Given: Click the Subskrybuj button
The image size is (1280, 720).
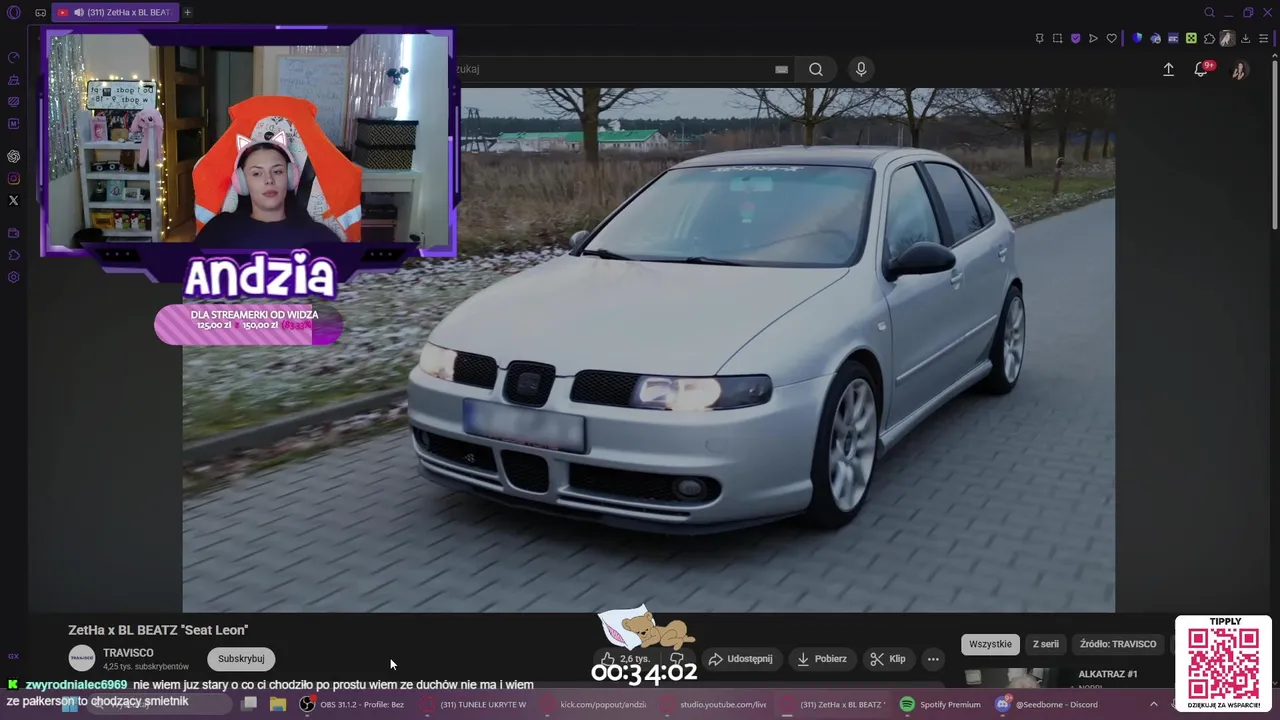Looking at the screenshot, I should tap(241, 659).
